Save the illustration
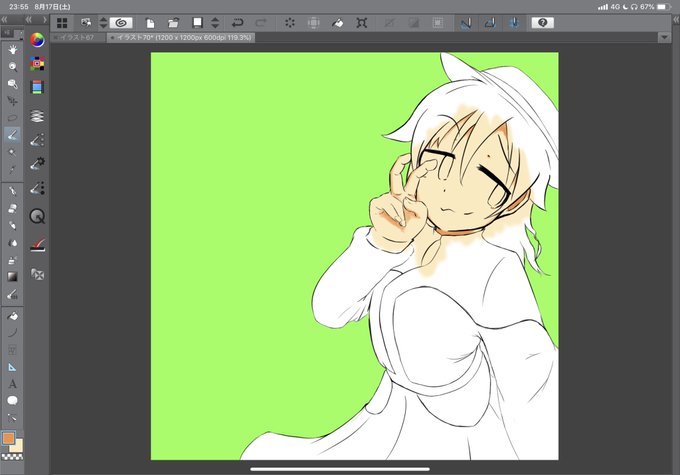This screenshot has width=680, height=475. tap(197, 23)
